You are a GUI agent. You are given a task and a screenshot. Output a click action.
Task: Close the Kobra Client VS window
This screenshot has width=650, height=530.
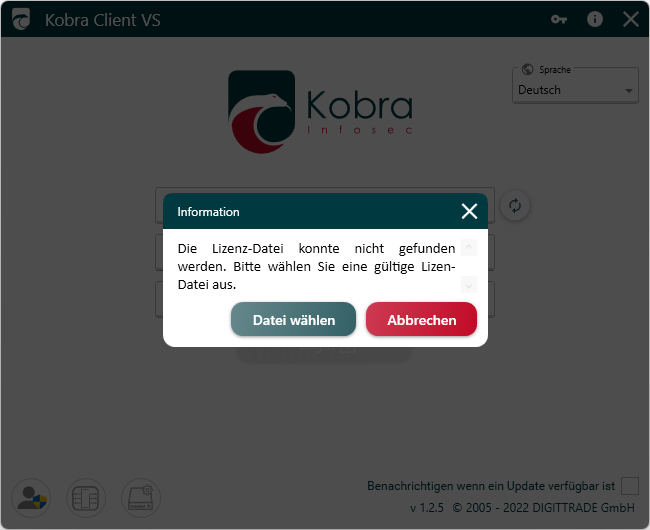[x=630, y=19]
